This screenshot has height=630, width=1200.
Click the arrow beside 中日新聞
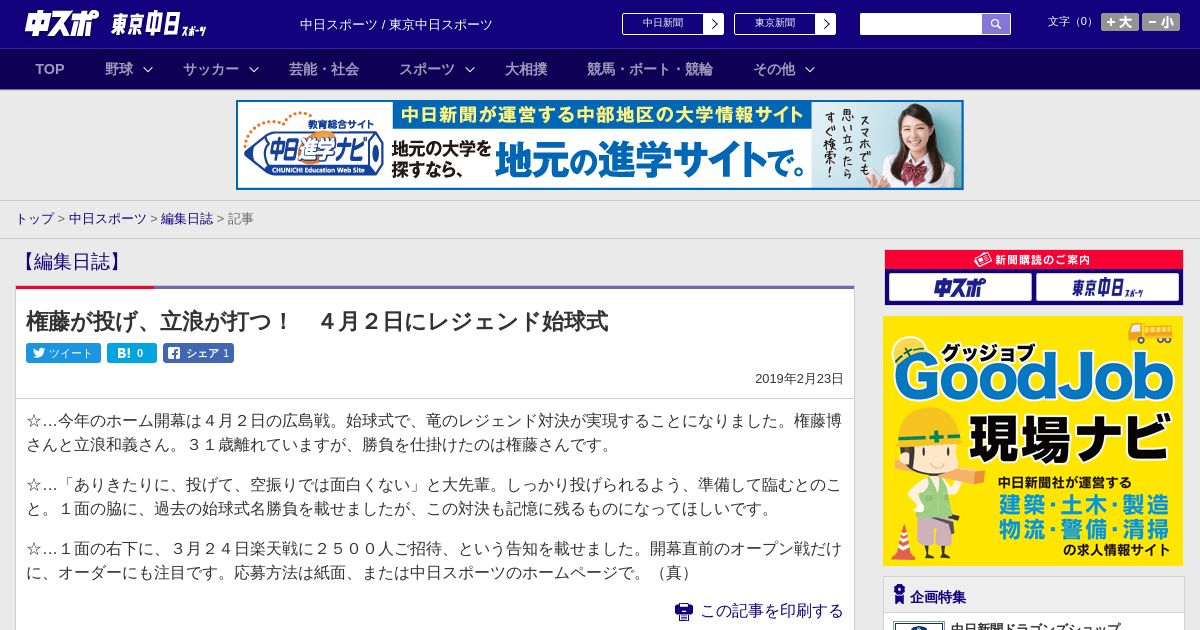pyautogui.click(x=714, y=24)
